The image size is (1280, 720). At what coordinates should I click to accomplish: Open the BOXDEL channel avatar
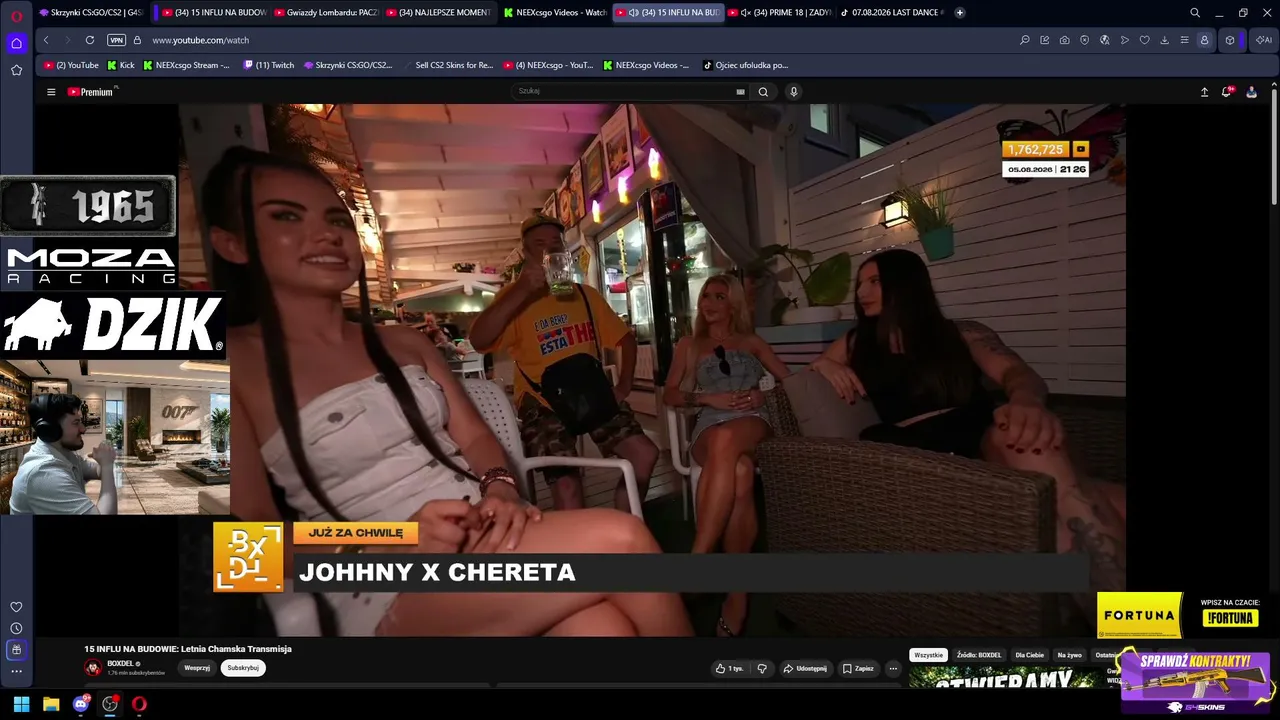93,668
